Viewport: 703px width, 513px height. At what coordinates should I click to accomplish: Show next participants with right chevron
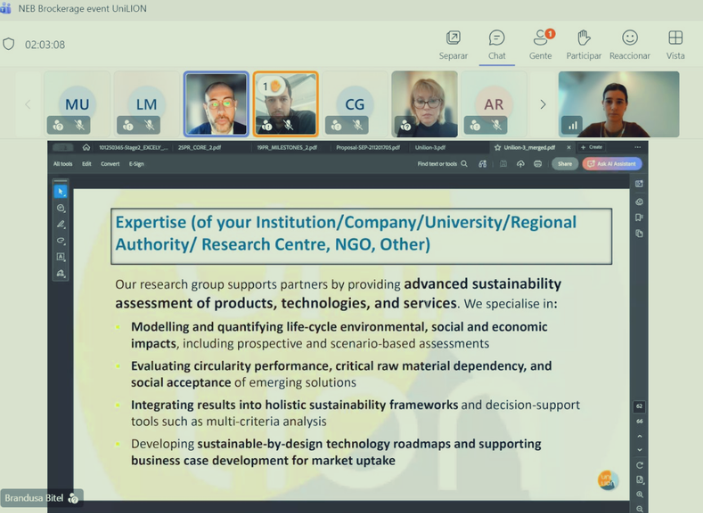pyautogui.click(x=543, y=104)
